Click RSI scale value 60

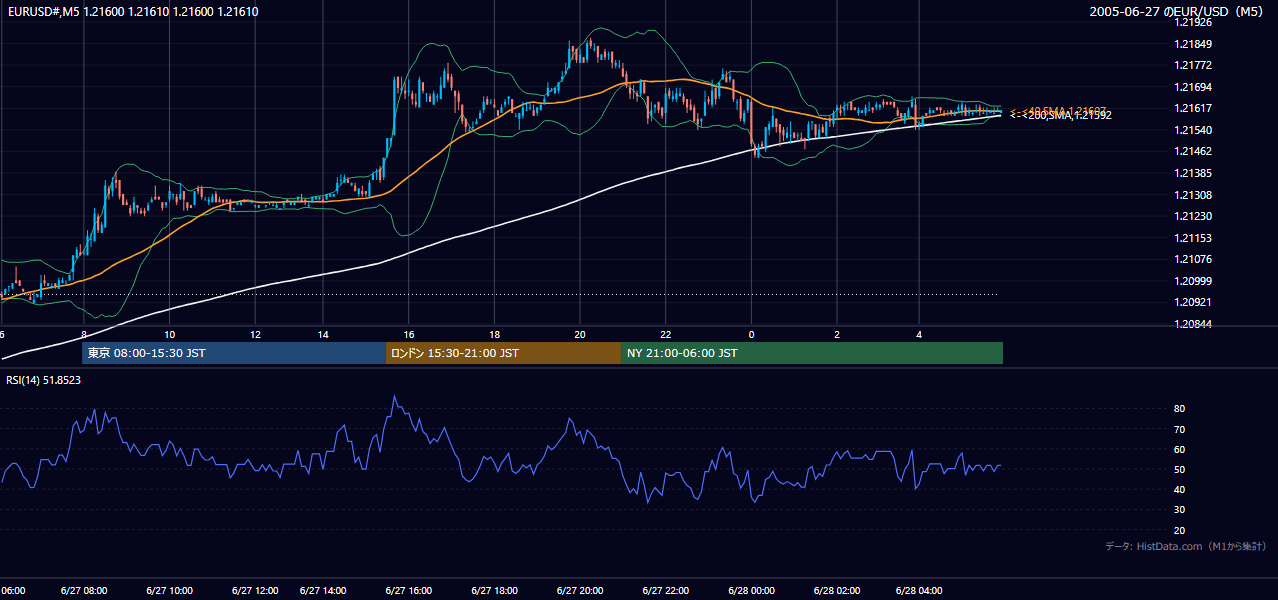(x=1180, y=449)
